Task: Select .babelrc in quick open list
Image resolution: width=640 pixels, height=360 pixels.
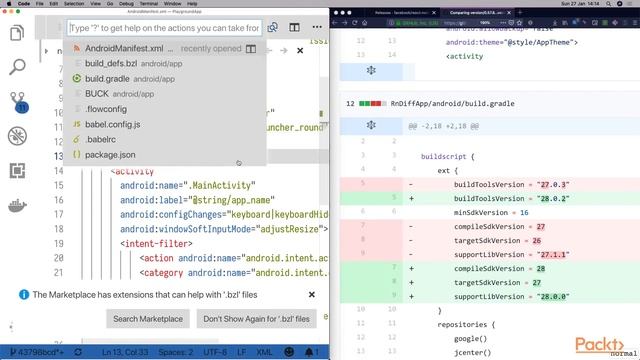Action: pos(165,140)
